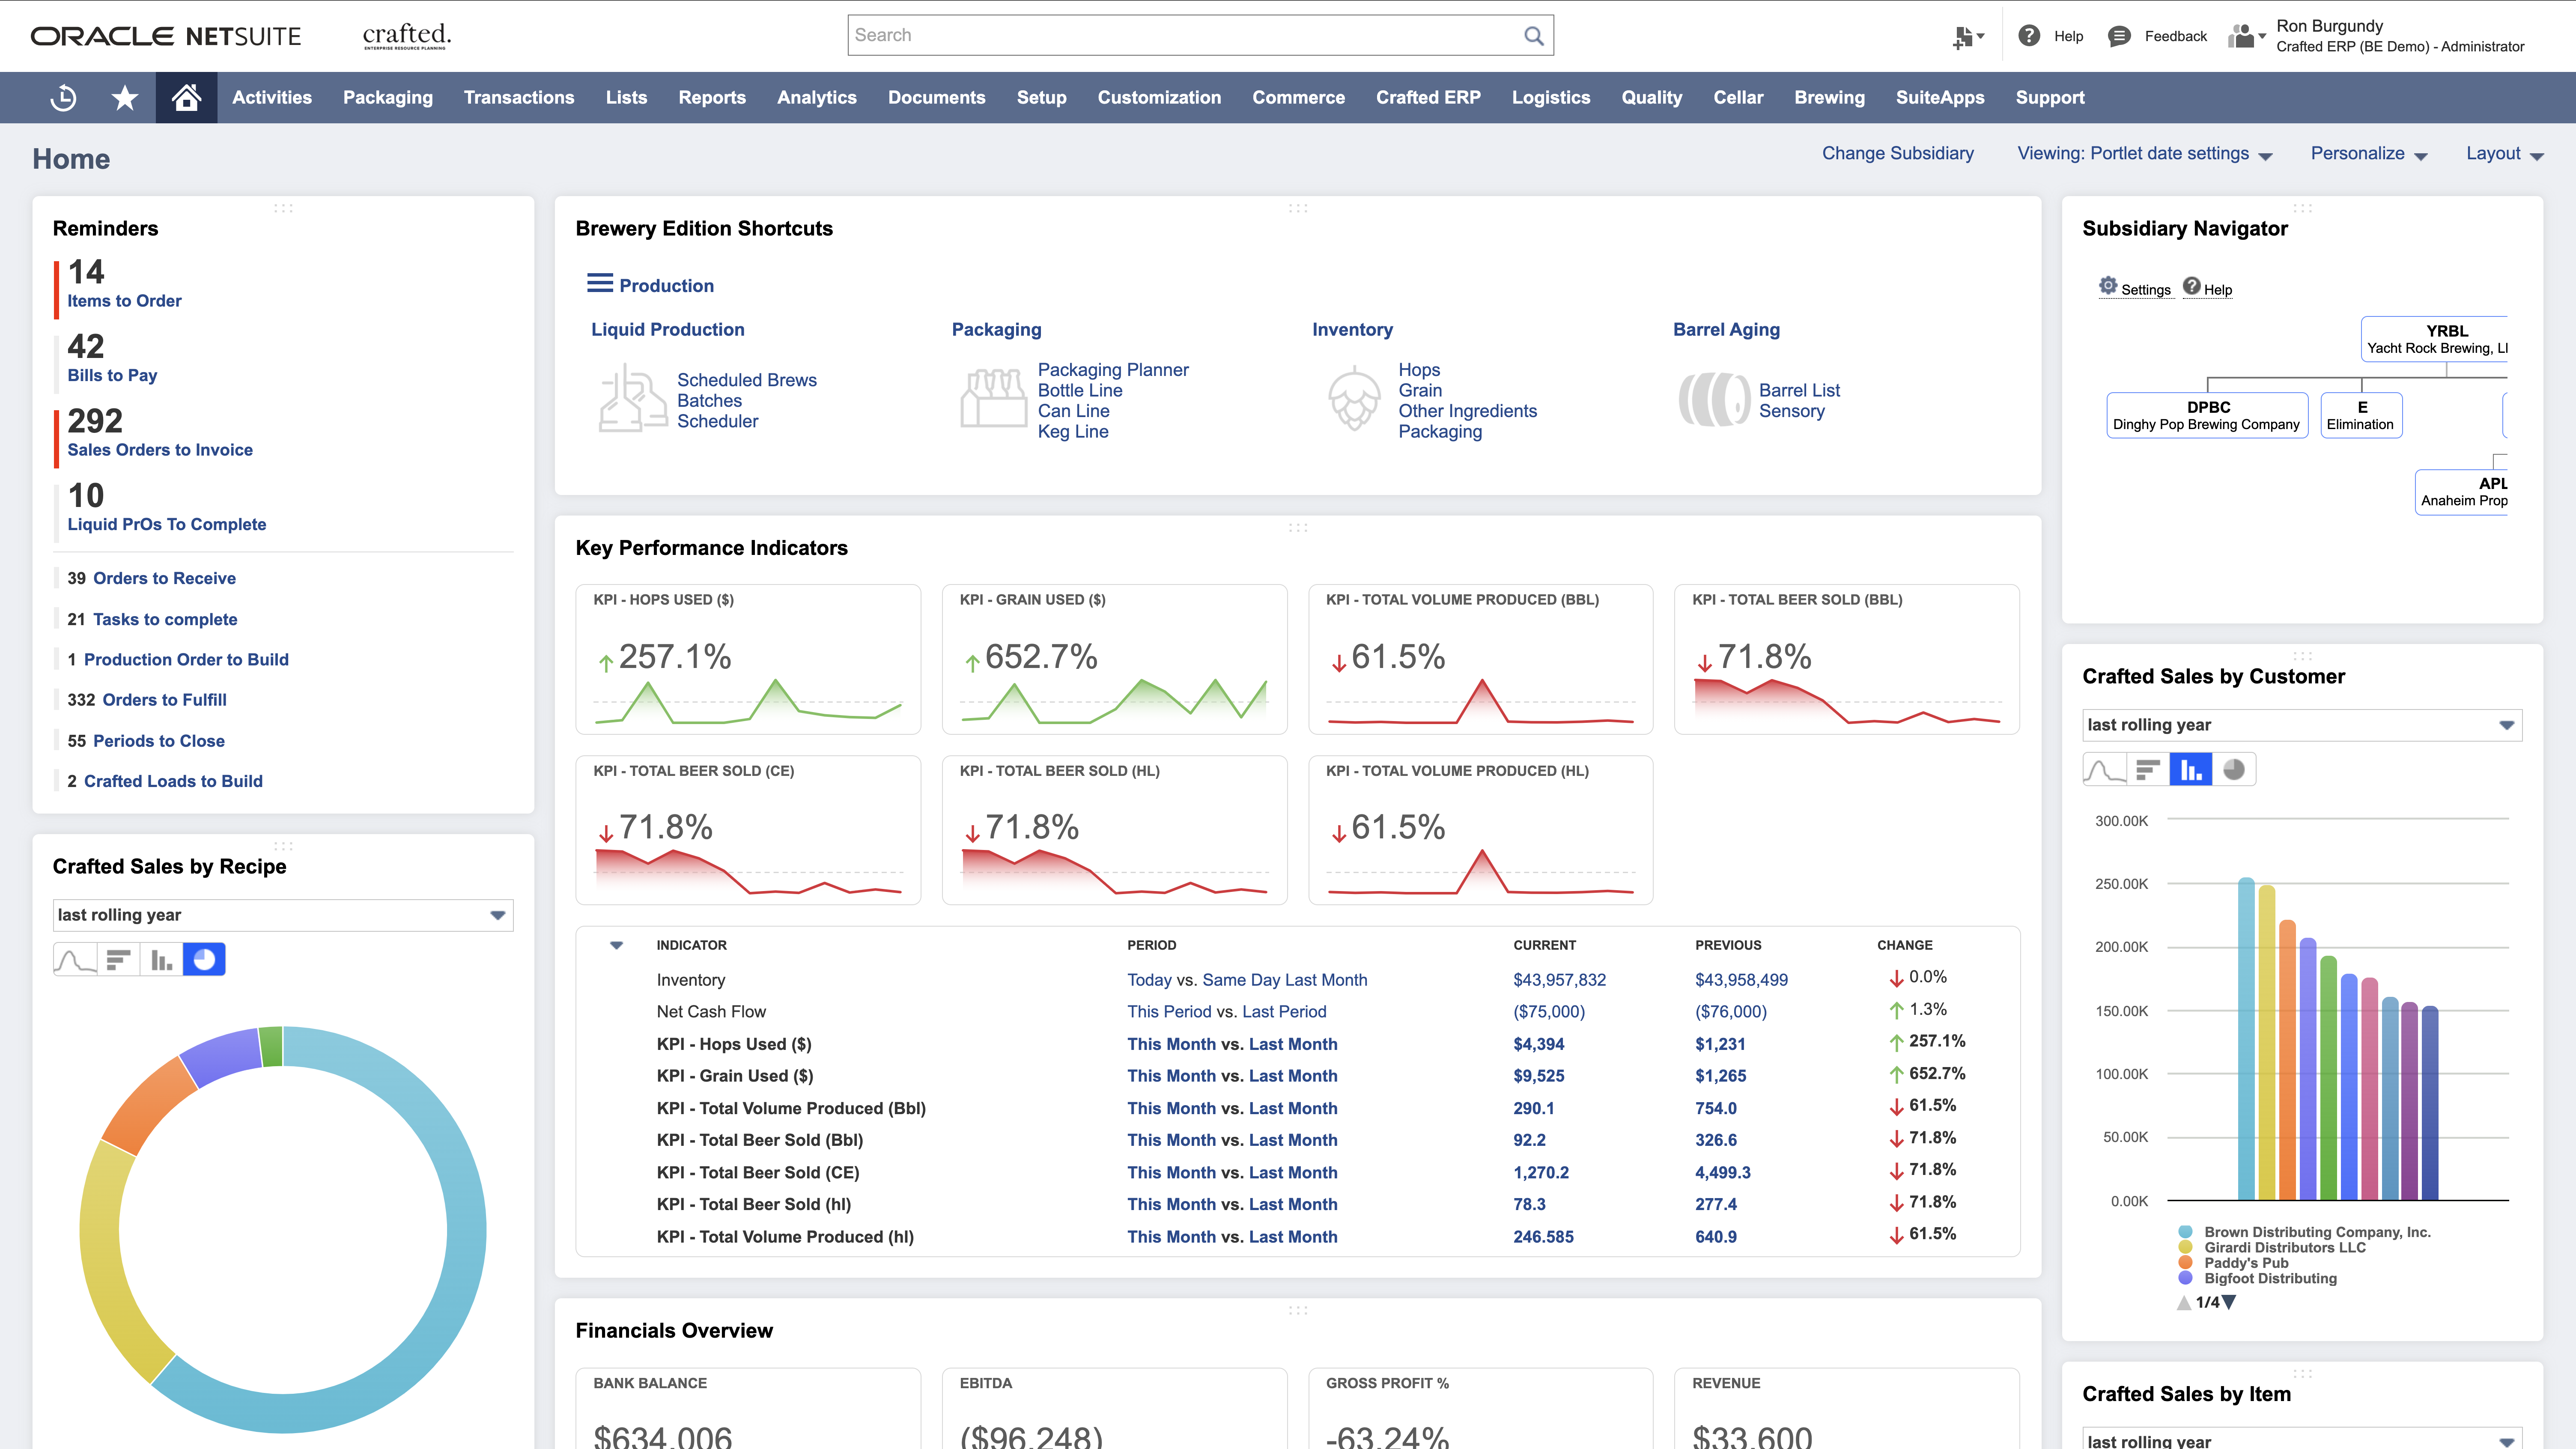Open the Transactions menu
The height and width of the screenshot is (1449, 2576).
(x=519, y=98)
